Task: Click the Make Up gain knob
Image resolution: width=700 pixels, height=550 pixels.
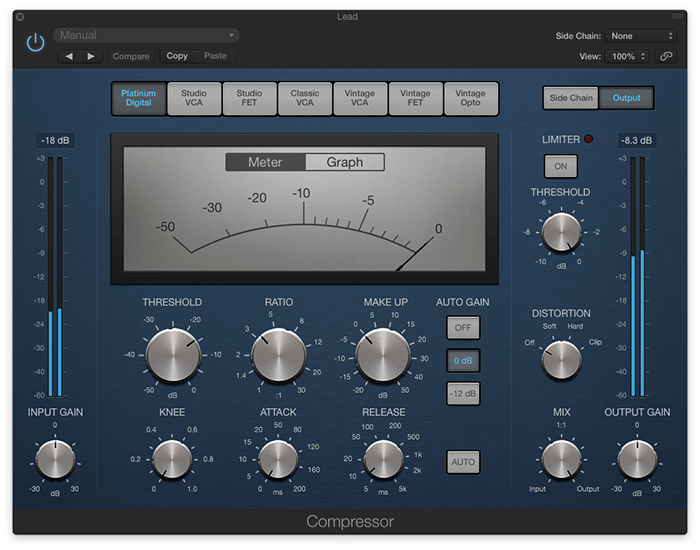Action: click(385, 355)
